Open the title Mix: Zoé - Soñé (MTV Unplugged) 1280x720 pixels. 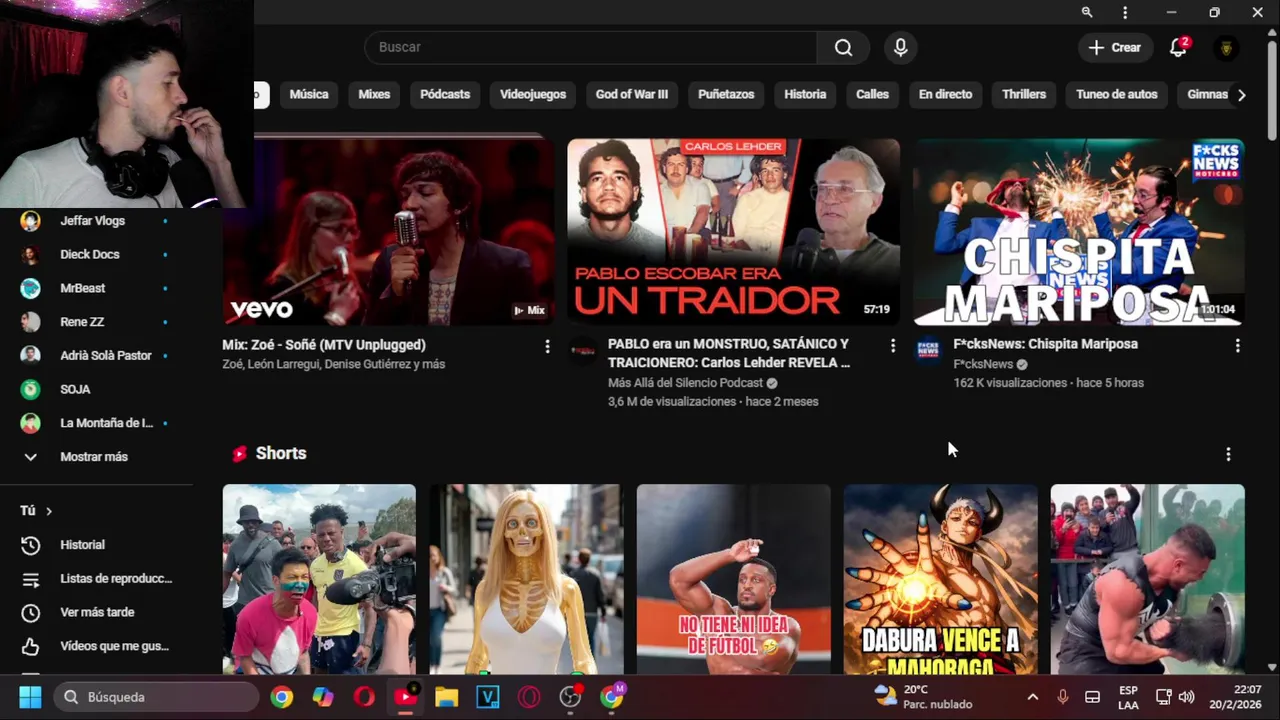[324, 345]
